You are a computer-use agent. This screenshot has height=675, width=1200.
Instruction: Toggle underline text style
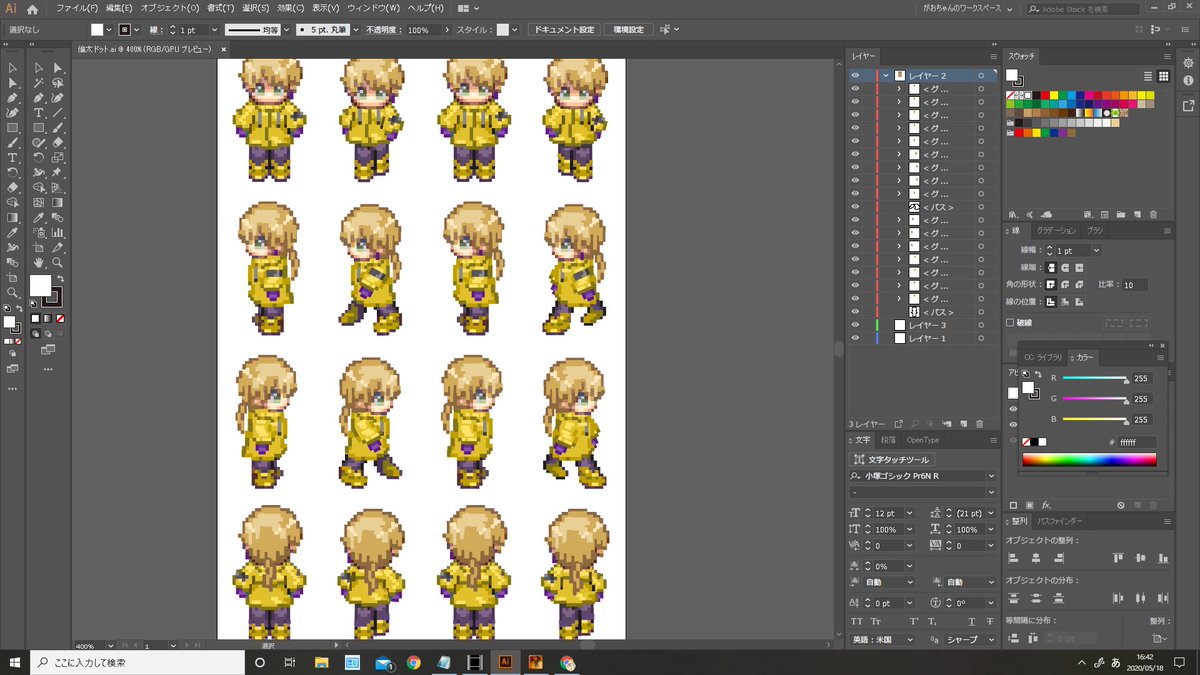pos(971,621)
